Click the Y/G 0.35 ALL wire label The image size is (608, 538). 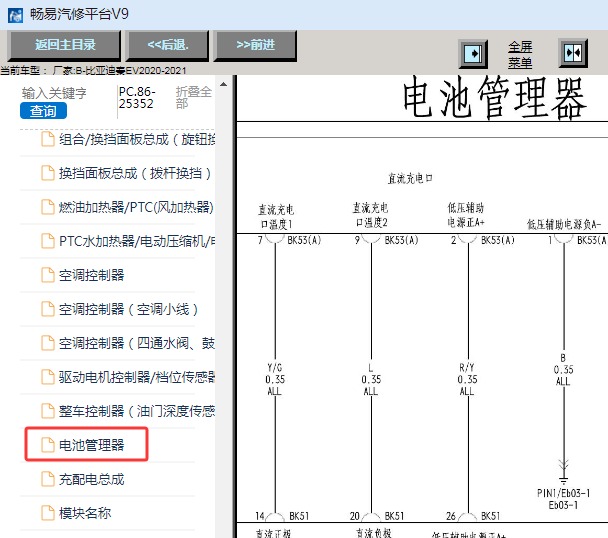coord(275,379)
